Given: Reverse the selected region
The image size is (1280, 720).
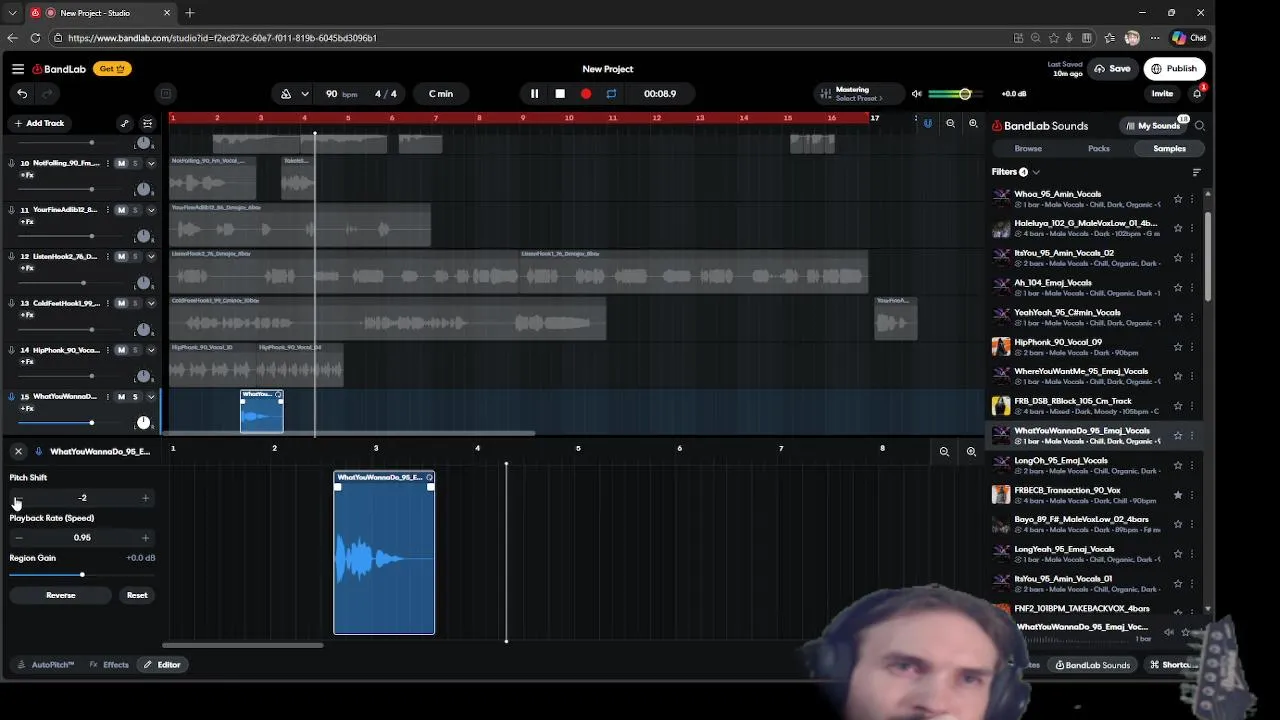Looking at the screenshot, I should coord(60,595).
